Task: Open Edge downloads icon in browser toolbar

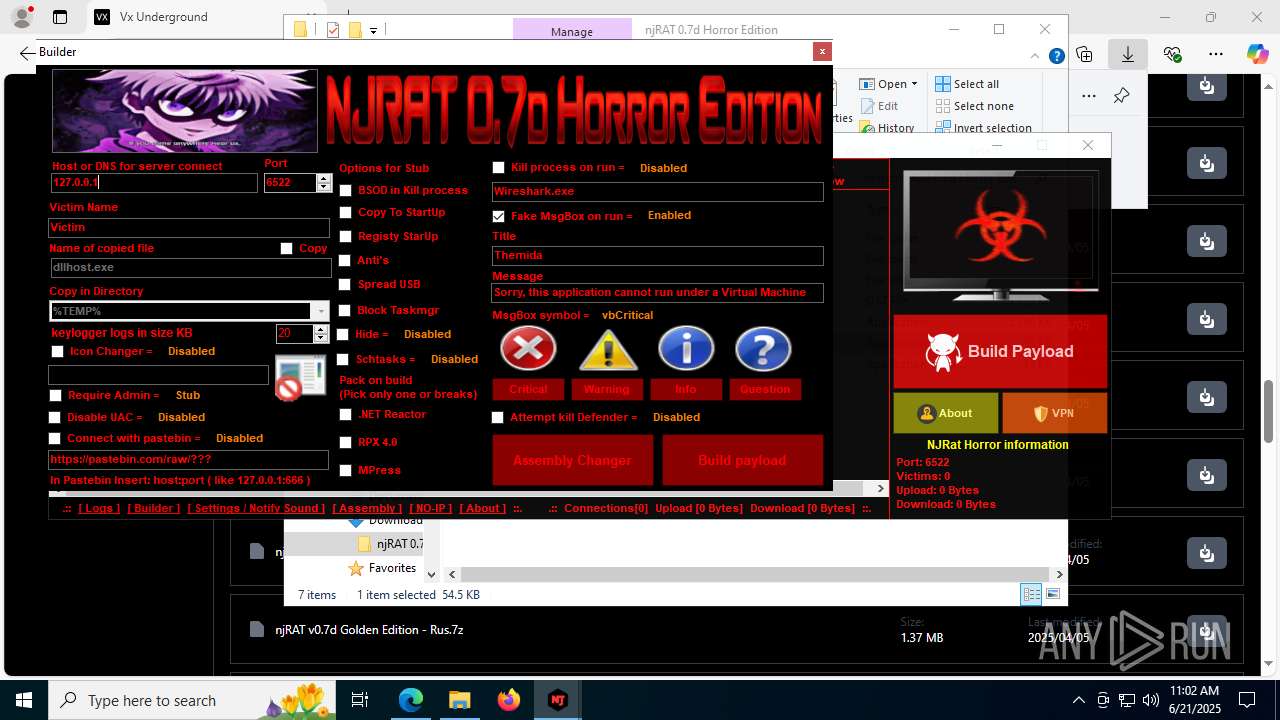Action: coord(1128,55)
